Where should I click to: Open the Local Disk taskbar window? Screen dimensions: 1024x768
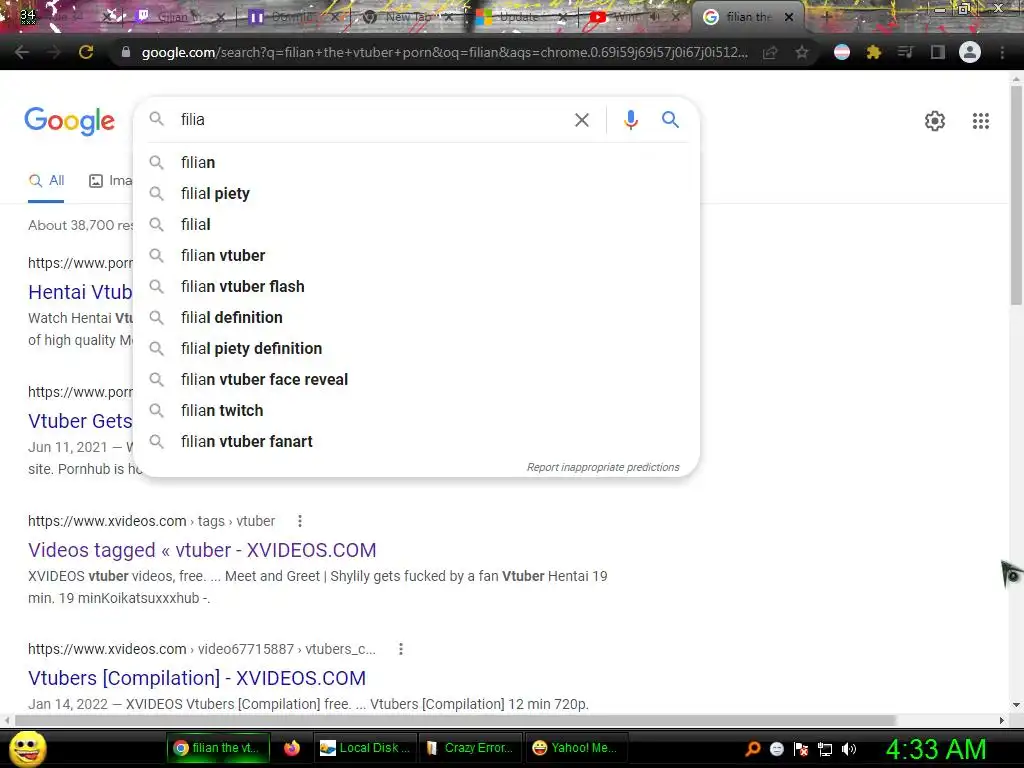(x=365, y=748)
